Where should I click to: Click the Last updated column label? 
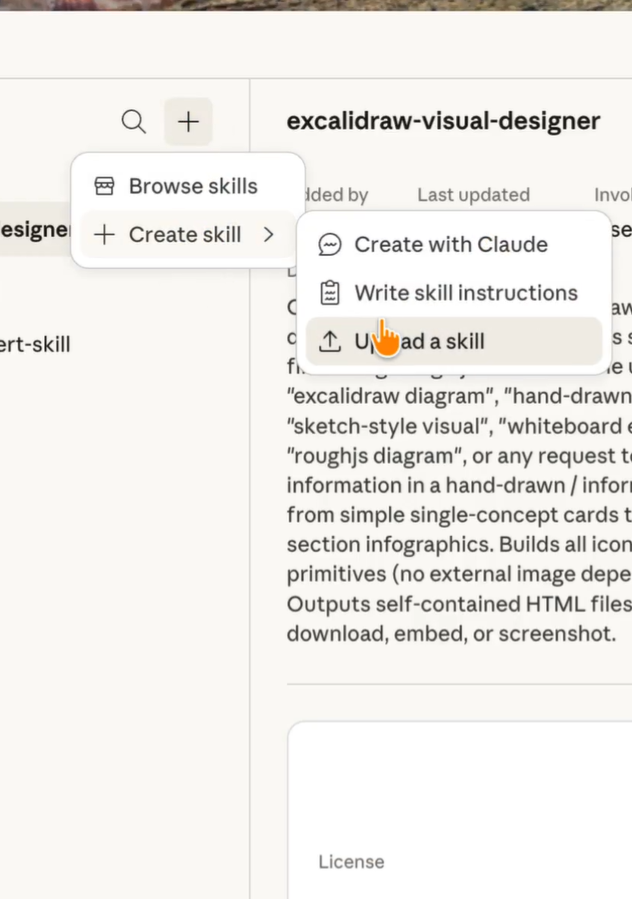(474, 195)
